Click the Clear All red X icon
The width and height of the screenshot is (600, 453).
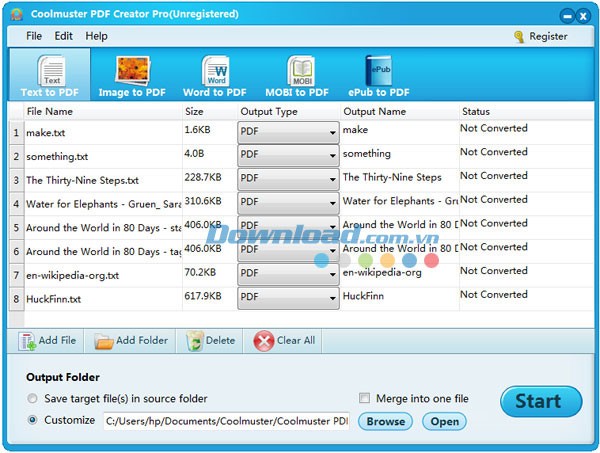[264, 341]
